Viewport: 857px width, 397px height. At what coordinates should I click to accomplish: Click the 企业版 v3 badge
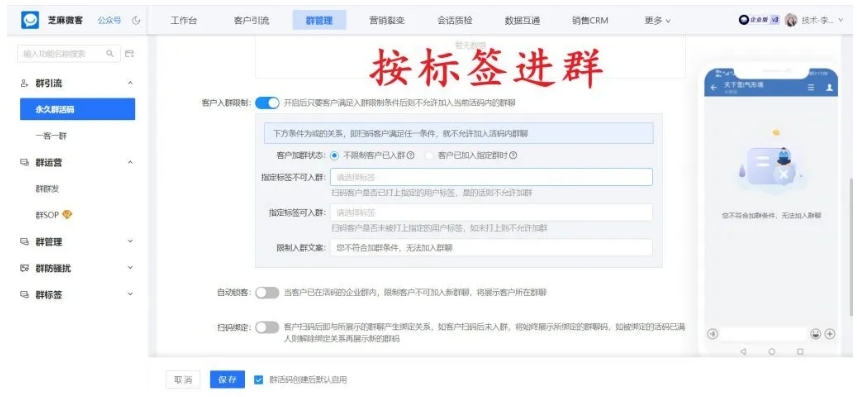(x=759, y=20)
